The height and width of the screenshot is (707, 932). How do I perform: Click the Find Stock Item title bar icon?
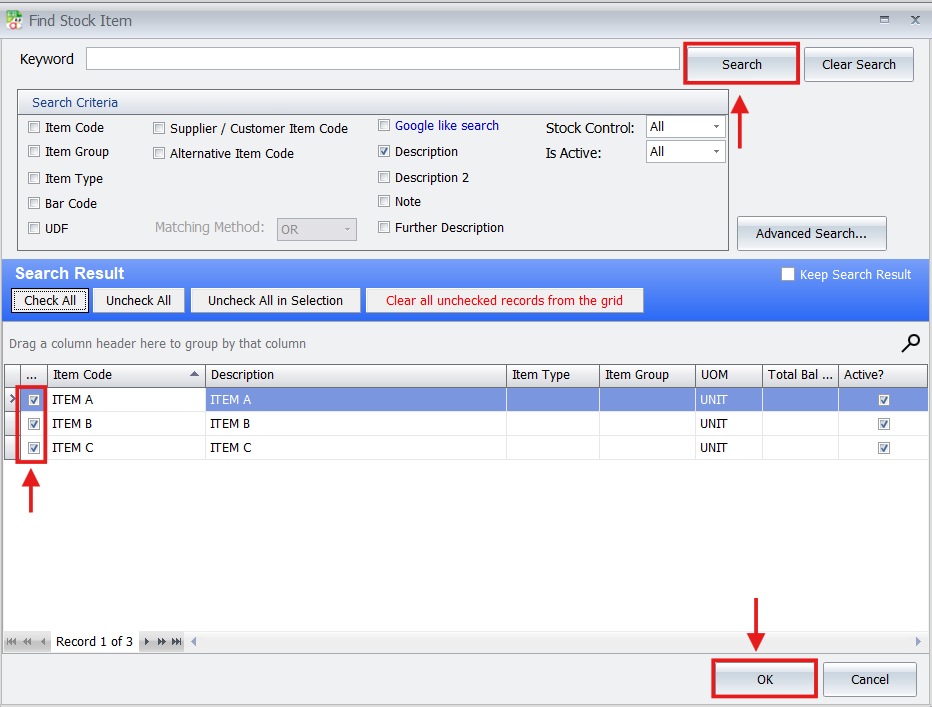click(14, 19)
